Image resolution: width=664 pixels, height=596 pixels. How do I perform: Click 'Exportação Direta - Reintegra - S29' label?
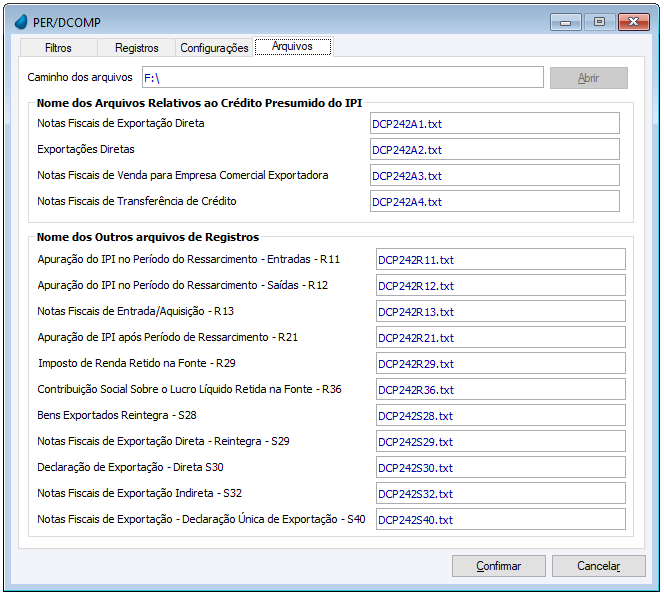coord(163,441)
